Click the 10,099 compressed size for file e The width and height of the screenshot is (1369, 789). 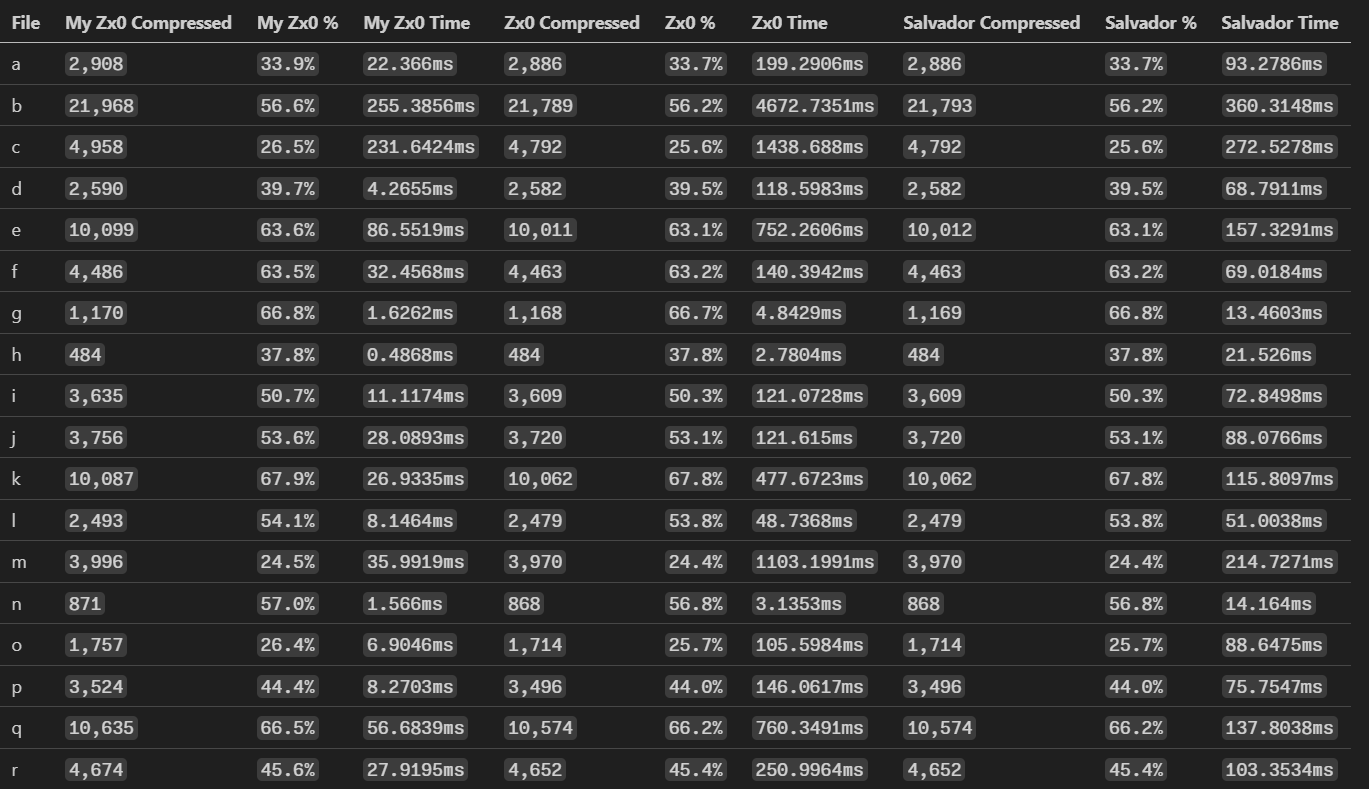[101, 230]
